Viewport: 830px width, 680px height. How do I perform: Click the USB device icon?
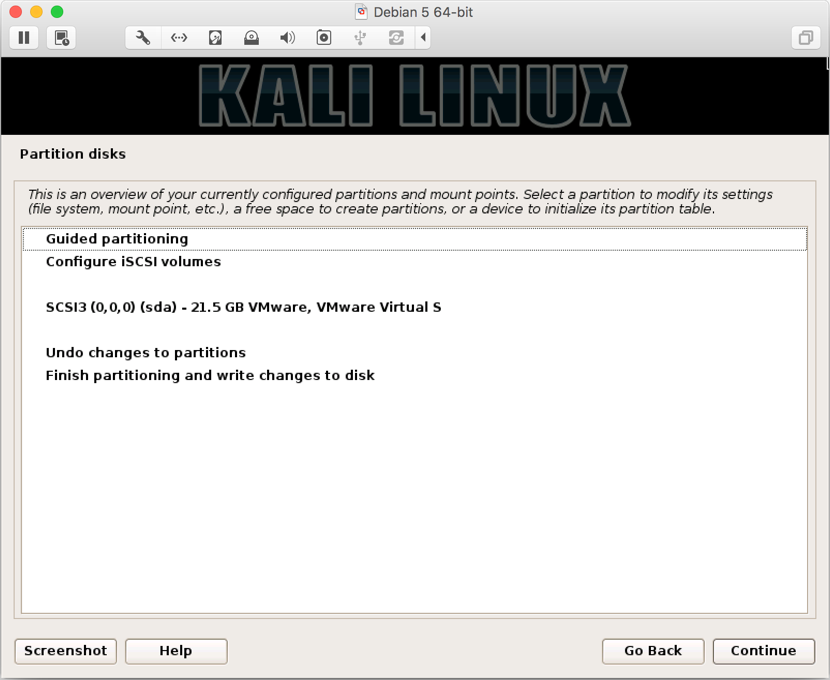coord(360,38)
